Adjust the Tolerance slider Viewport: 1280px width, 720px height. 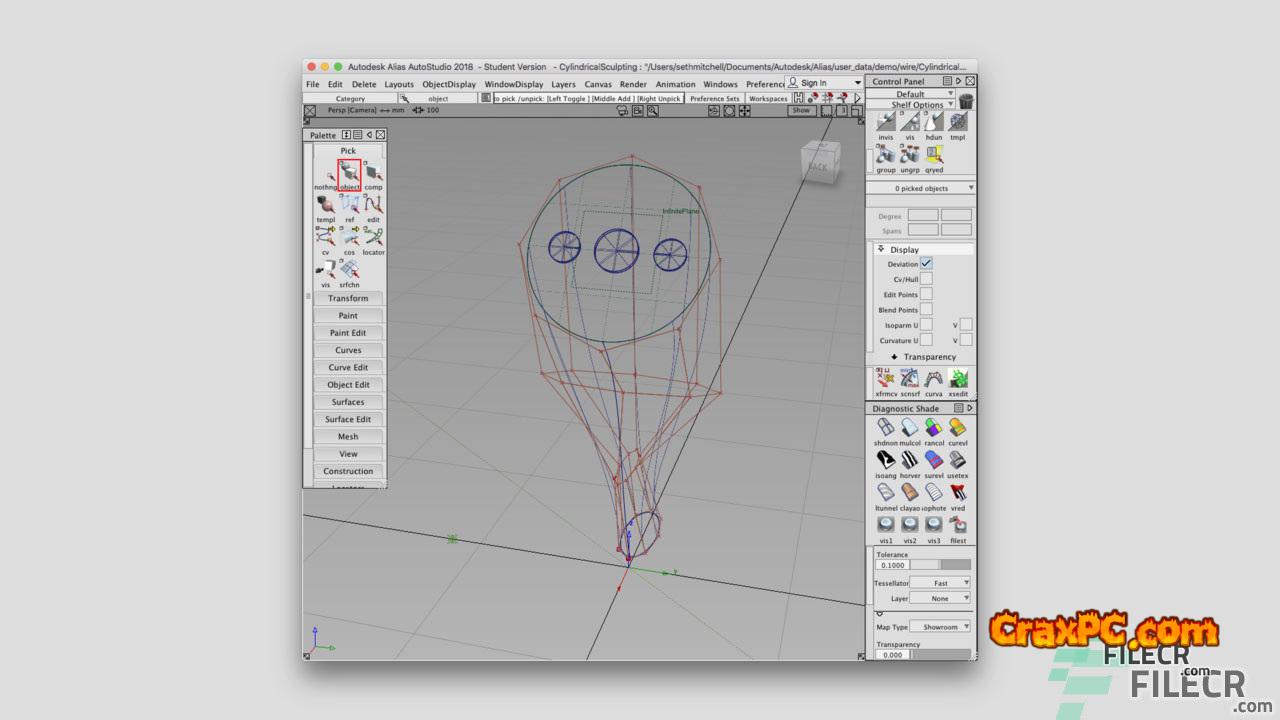click(x=940, y=565)
